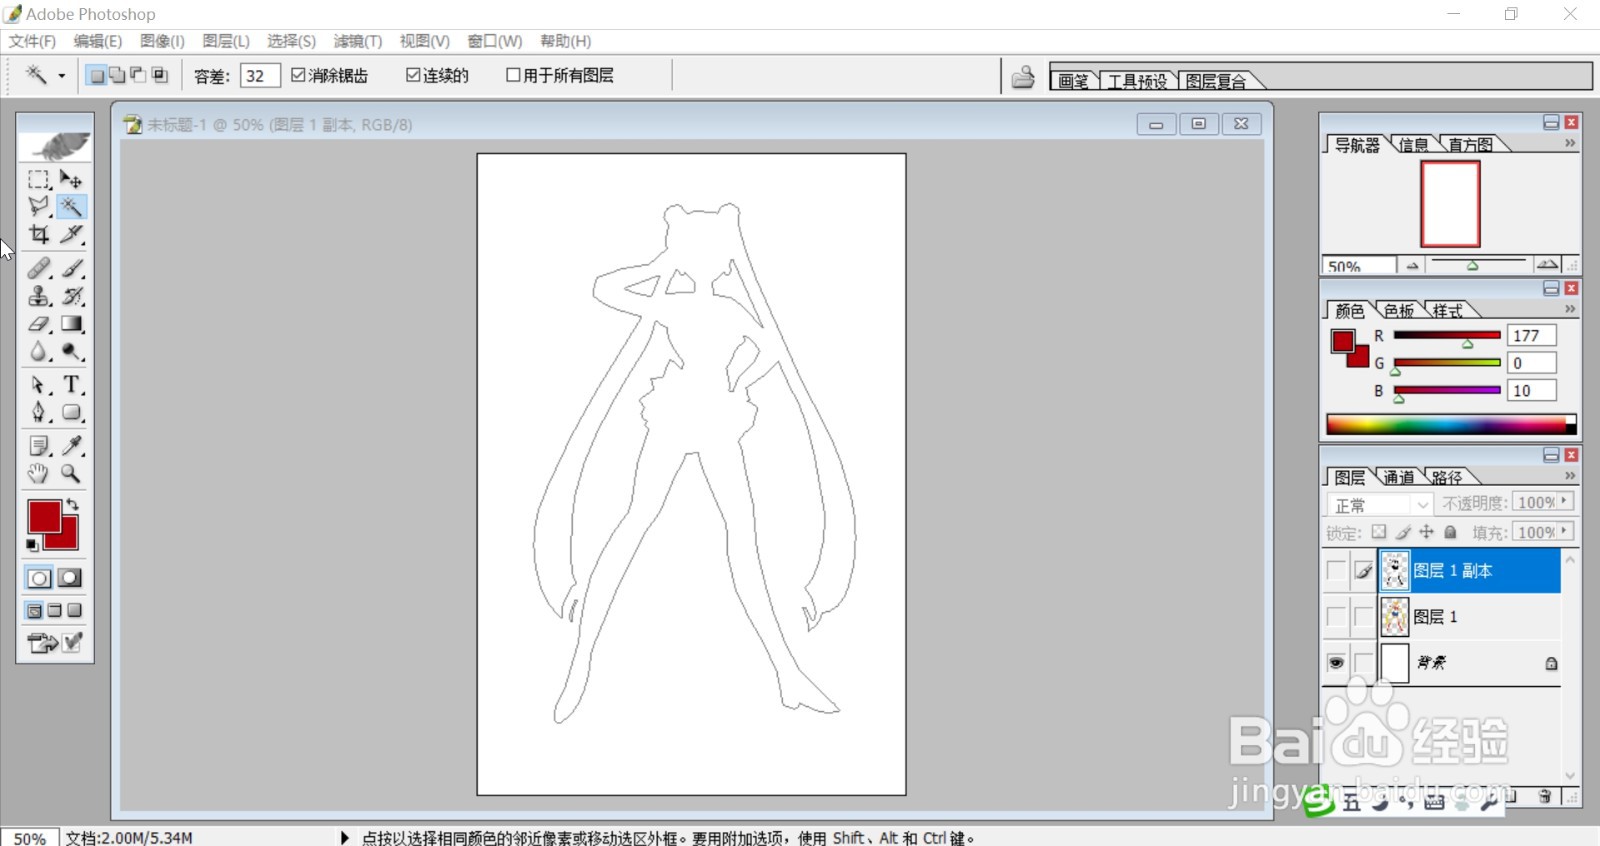Open the Color panel flyout menu
Image resolution: width=1600 pixels, height=846 pixels.
pyautogui.click(x=1570, y=309)
